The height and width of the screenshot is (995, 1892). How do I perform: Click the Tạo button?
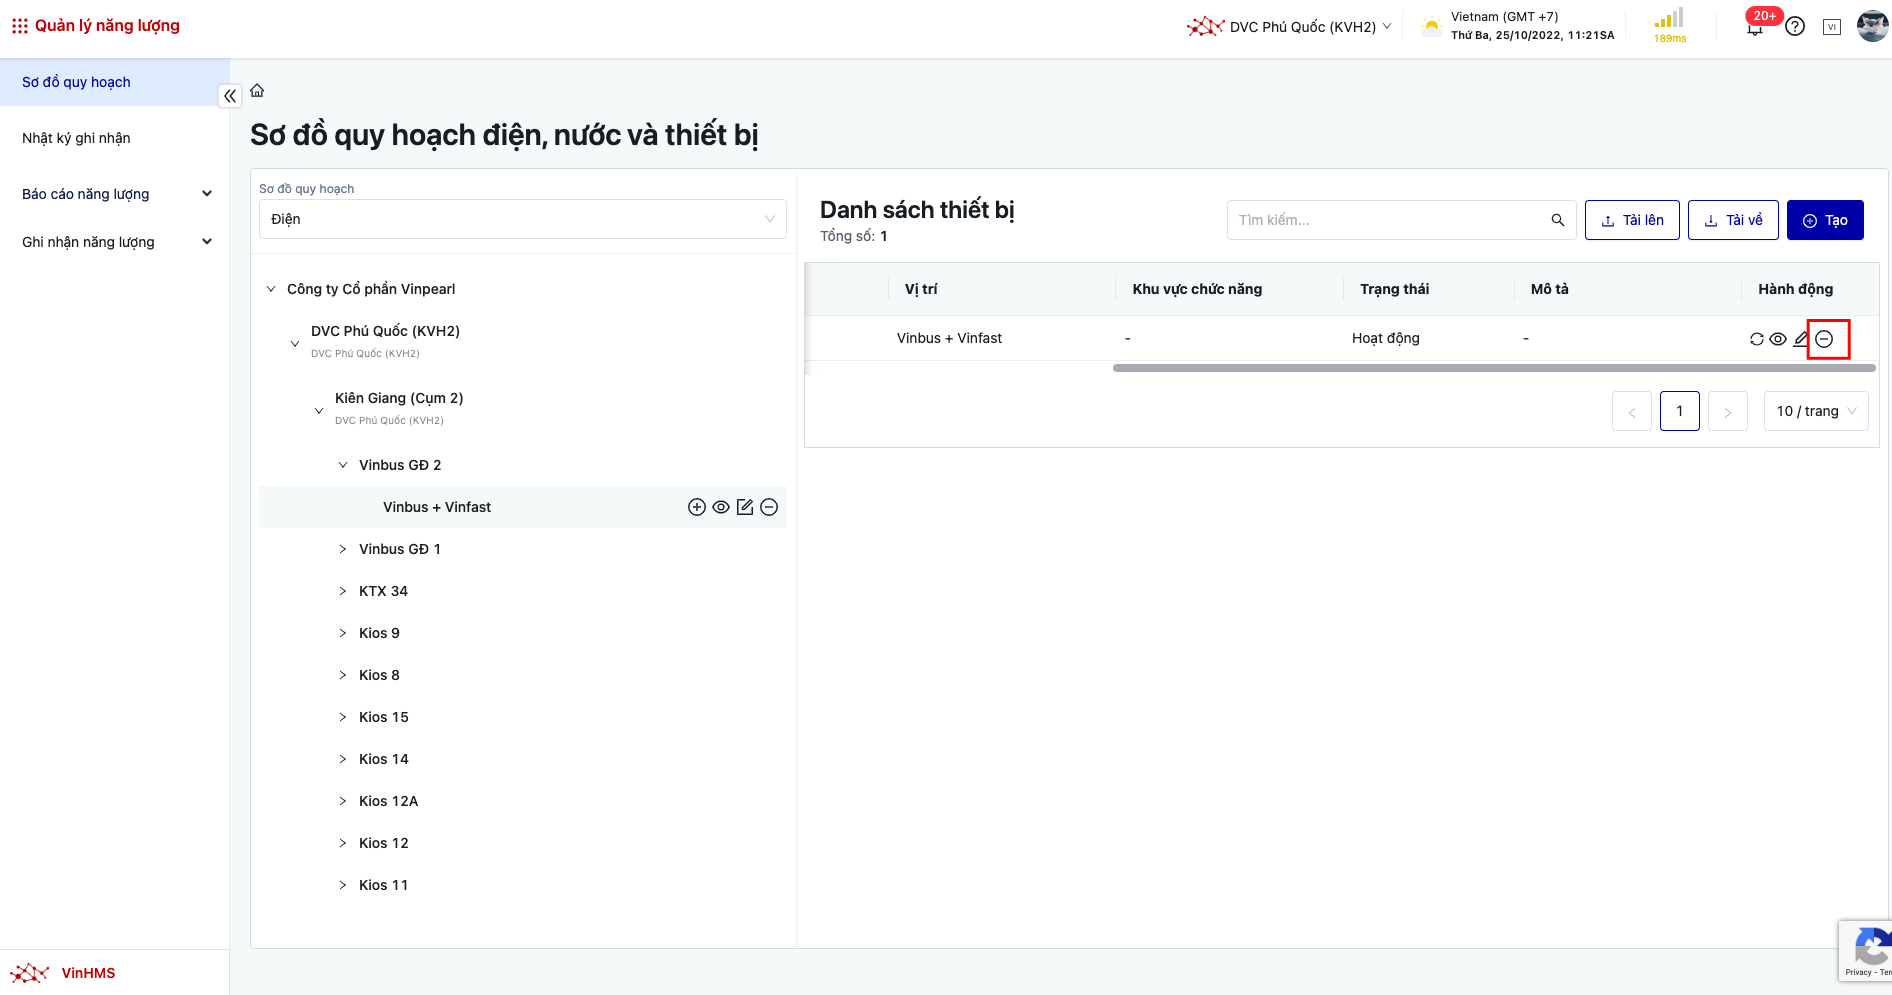[x=1824, y=220]
